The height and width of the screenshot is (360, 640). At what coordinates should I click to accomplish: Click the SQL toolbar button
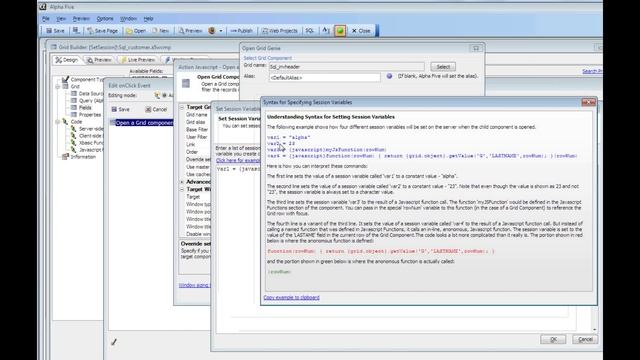[x=310, y=31]
